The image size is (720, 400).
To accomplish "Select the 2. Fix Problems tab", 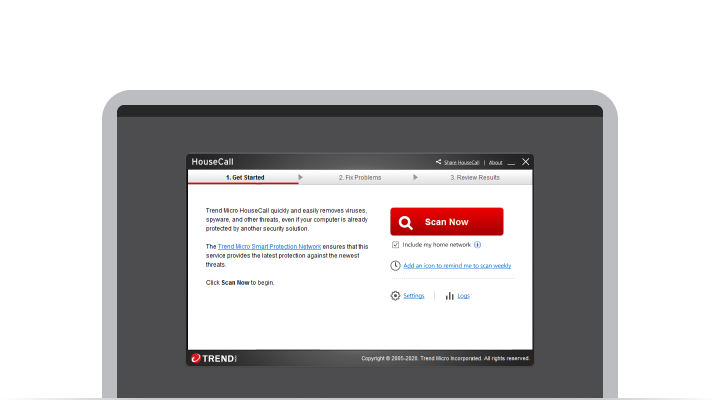I will point(360,177).
